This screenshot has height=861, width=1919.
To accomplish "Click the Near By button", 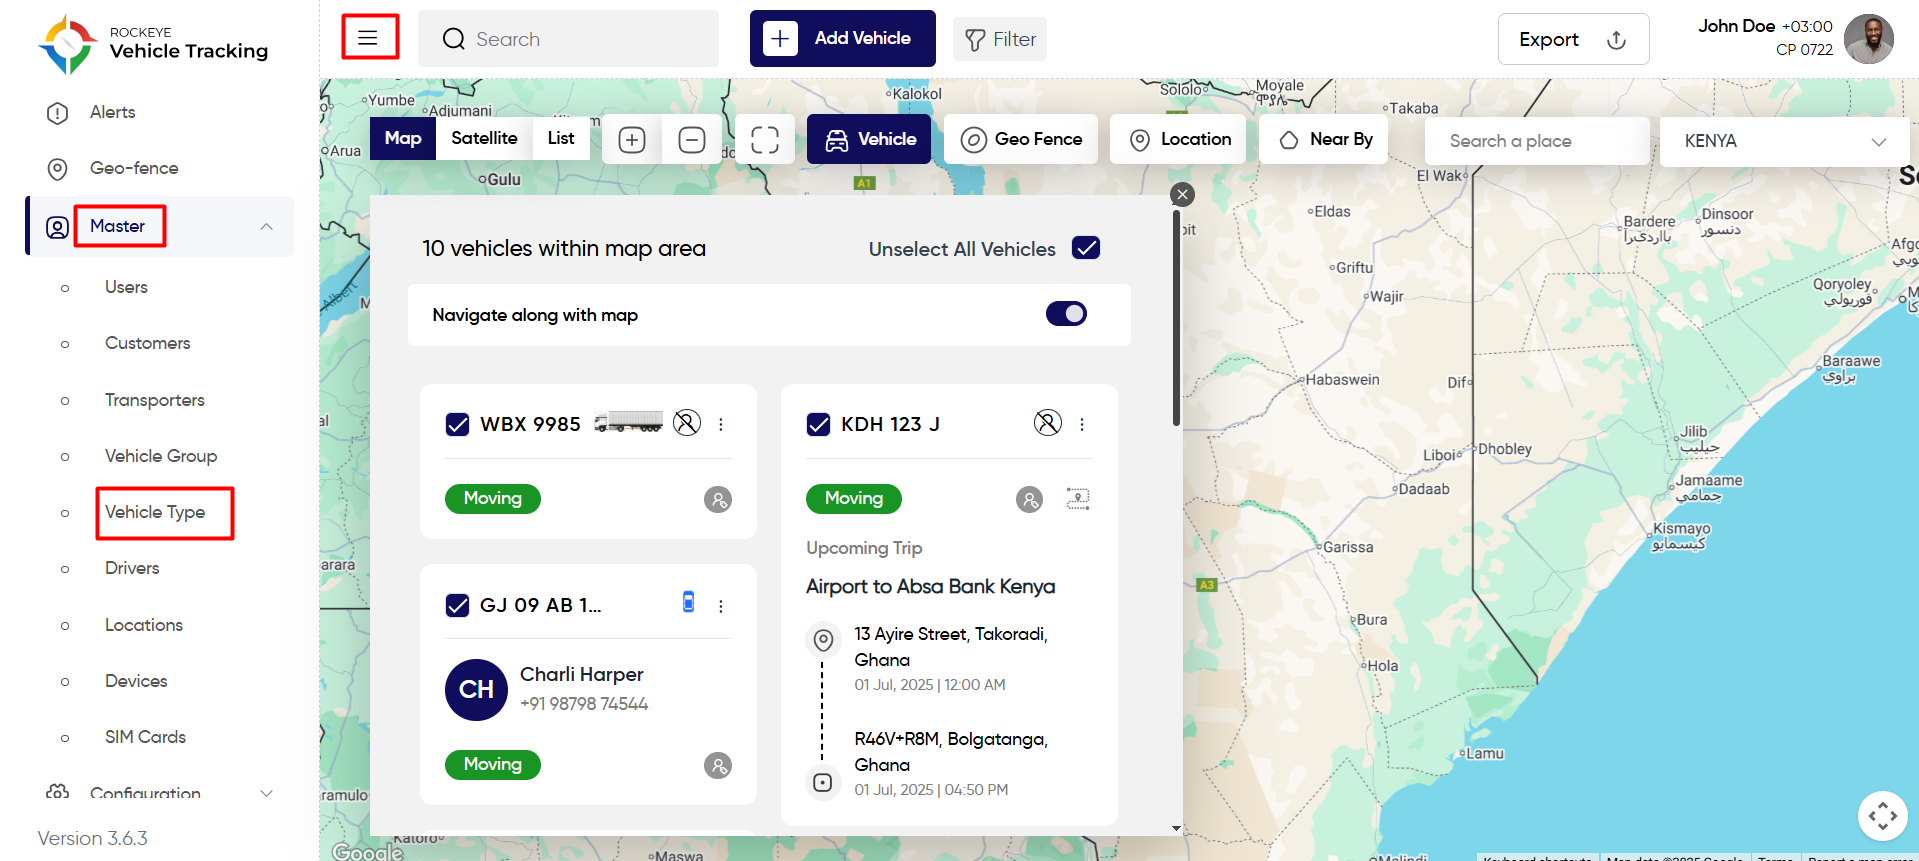I will click(1324, 139).
